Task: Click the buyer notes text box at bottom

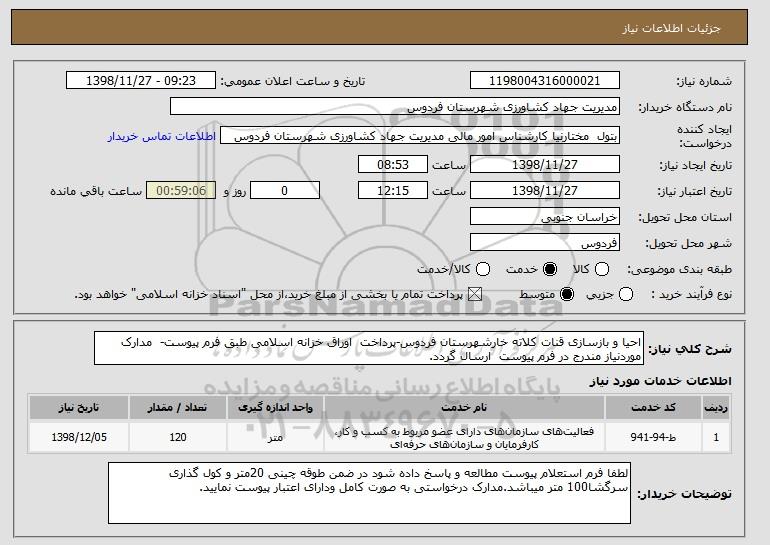Action: [x=370, y=492]
